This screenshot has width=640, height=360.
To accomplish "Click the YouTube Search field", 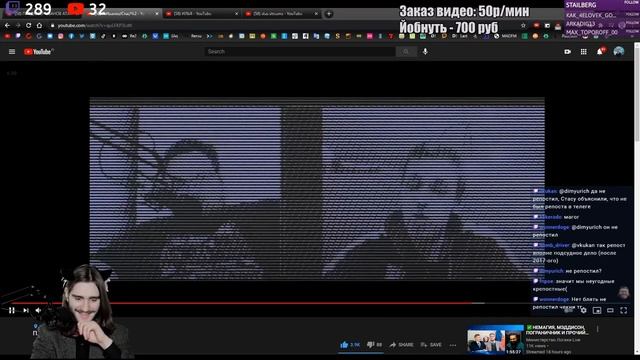I will click(x=300, y=51).
